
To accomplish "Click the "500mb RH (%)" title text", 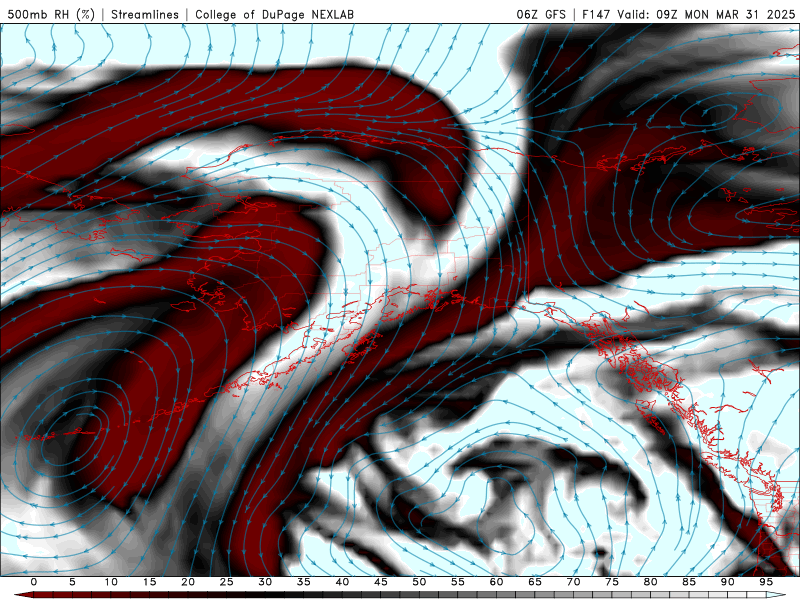I will pyautogui.click(x=51, y=14).
